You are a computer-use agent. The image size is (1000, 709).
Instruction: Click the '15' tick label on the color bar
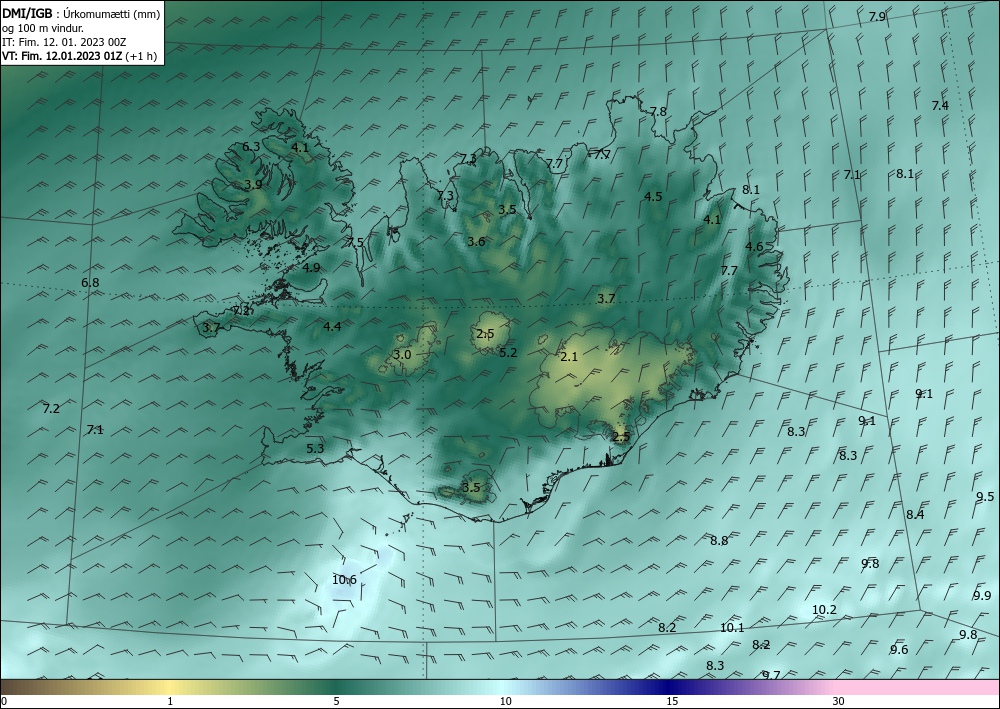[672, 701]
